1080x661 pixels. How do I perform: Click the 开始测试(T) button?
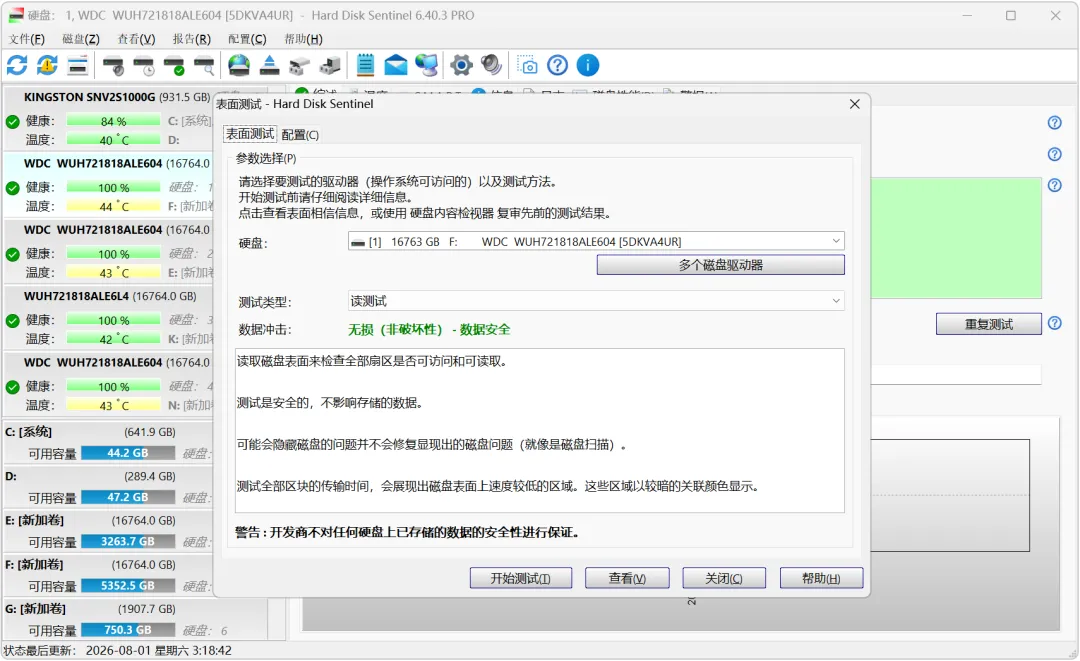(x=521, y=578)
